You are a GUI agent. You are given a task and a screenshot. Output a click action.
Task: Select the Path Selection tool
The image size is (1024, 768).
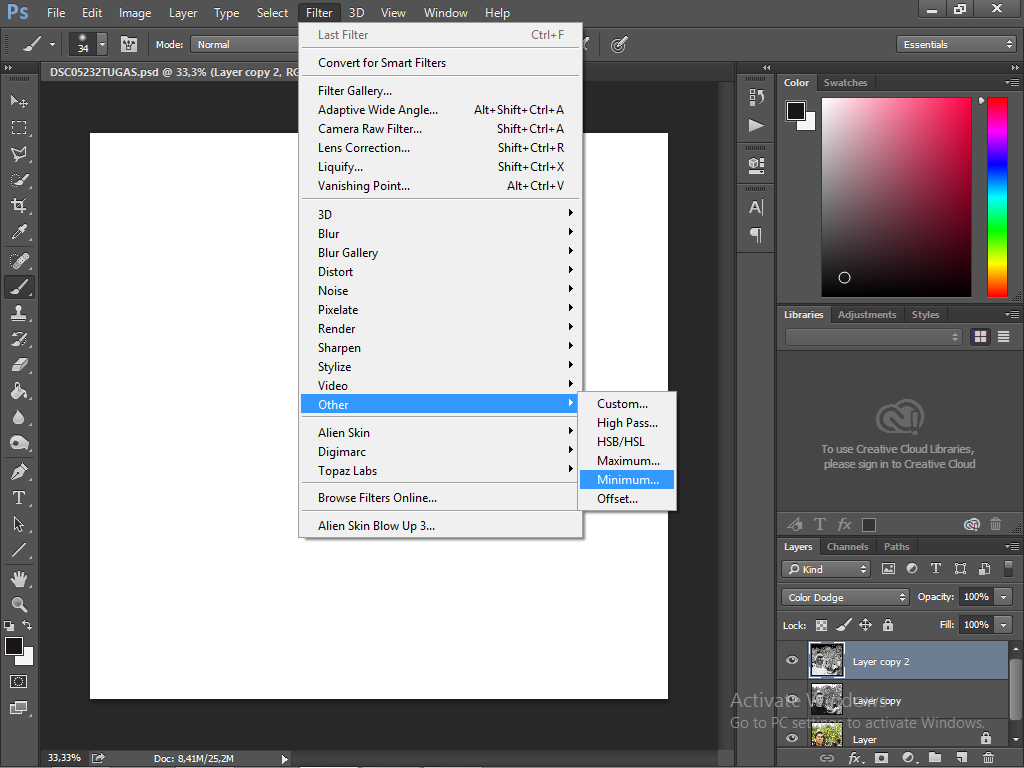[19, 524]
